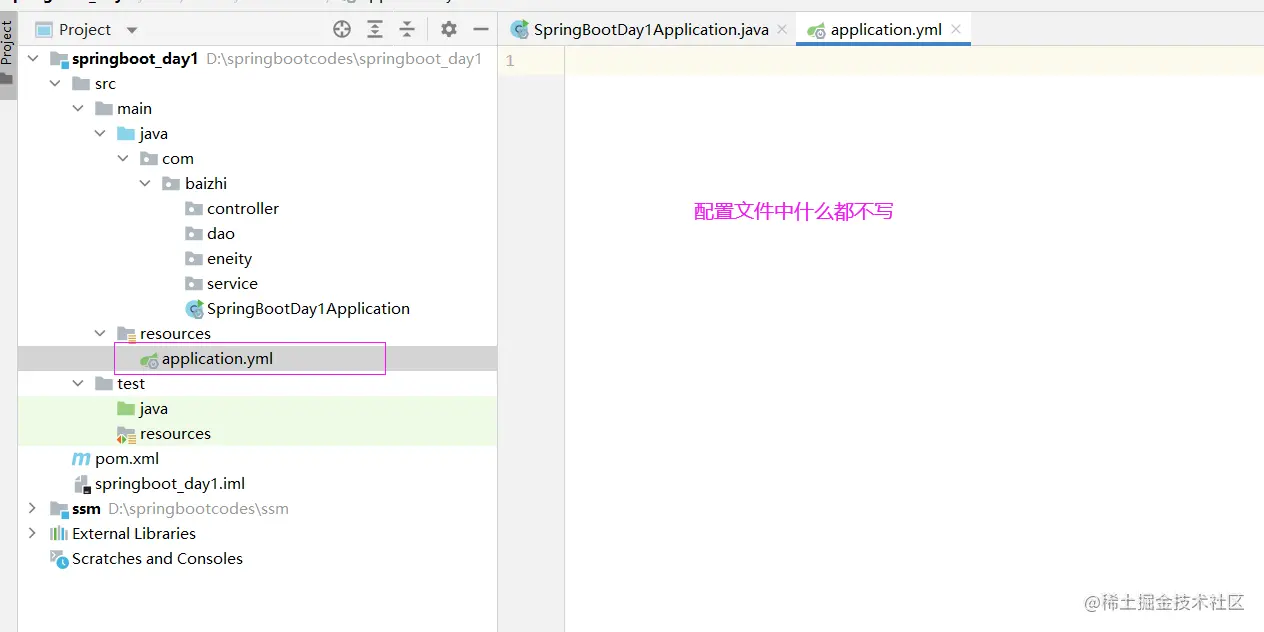
Task: Expand All items in Project panel
Action: (x=375, y=29)
